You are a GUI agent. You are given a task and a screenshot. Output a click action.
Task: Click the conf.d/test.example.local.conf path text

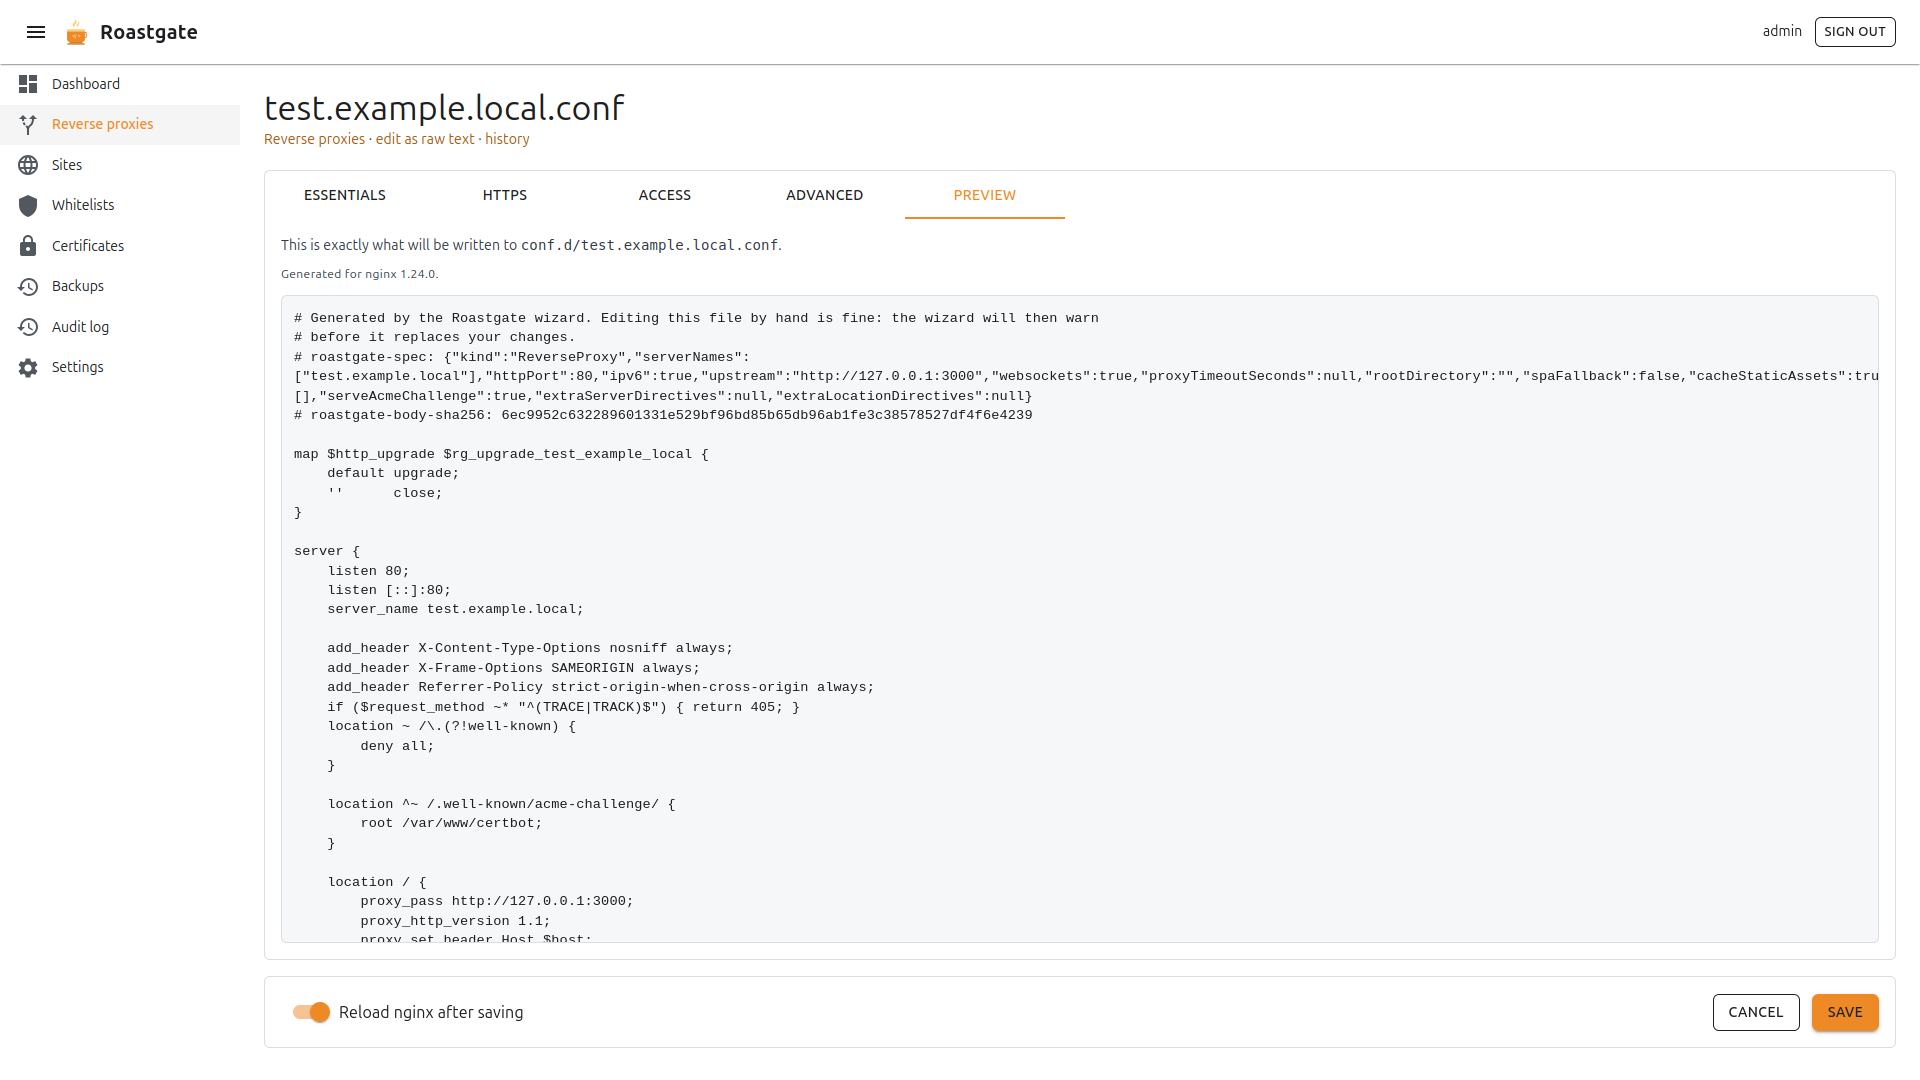click(x=649, y=245)
